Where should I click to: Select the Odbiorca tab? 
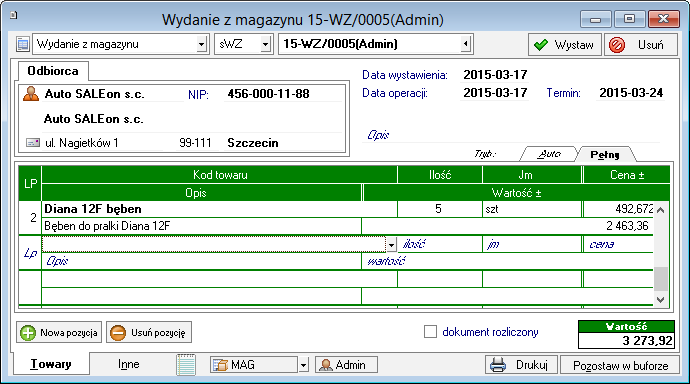pyautogui.click(x=53, y=71)
